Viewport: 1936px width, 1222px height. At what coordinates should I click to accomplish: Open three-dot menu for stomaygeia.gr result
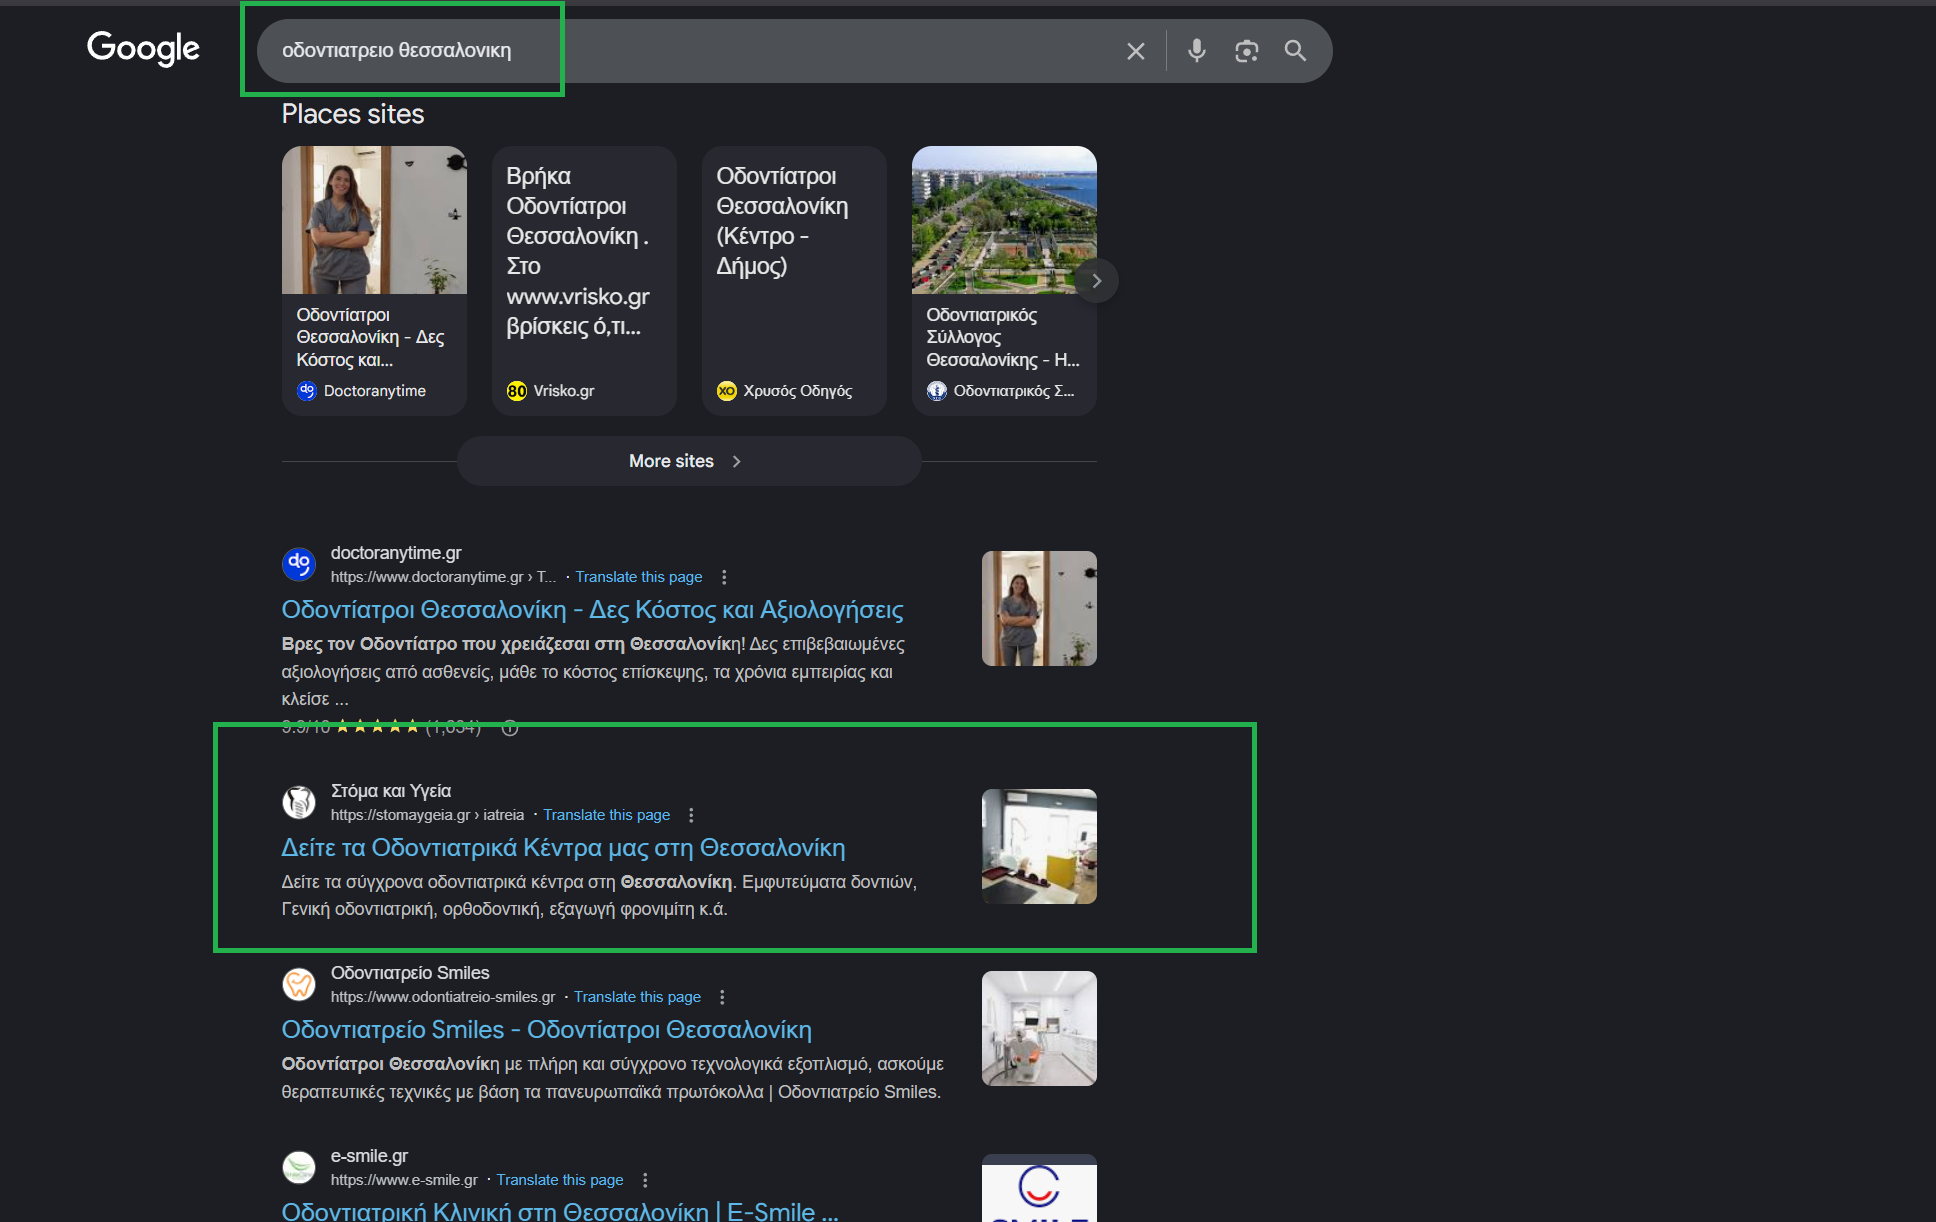coord(691,815)
